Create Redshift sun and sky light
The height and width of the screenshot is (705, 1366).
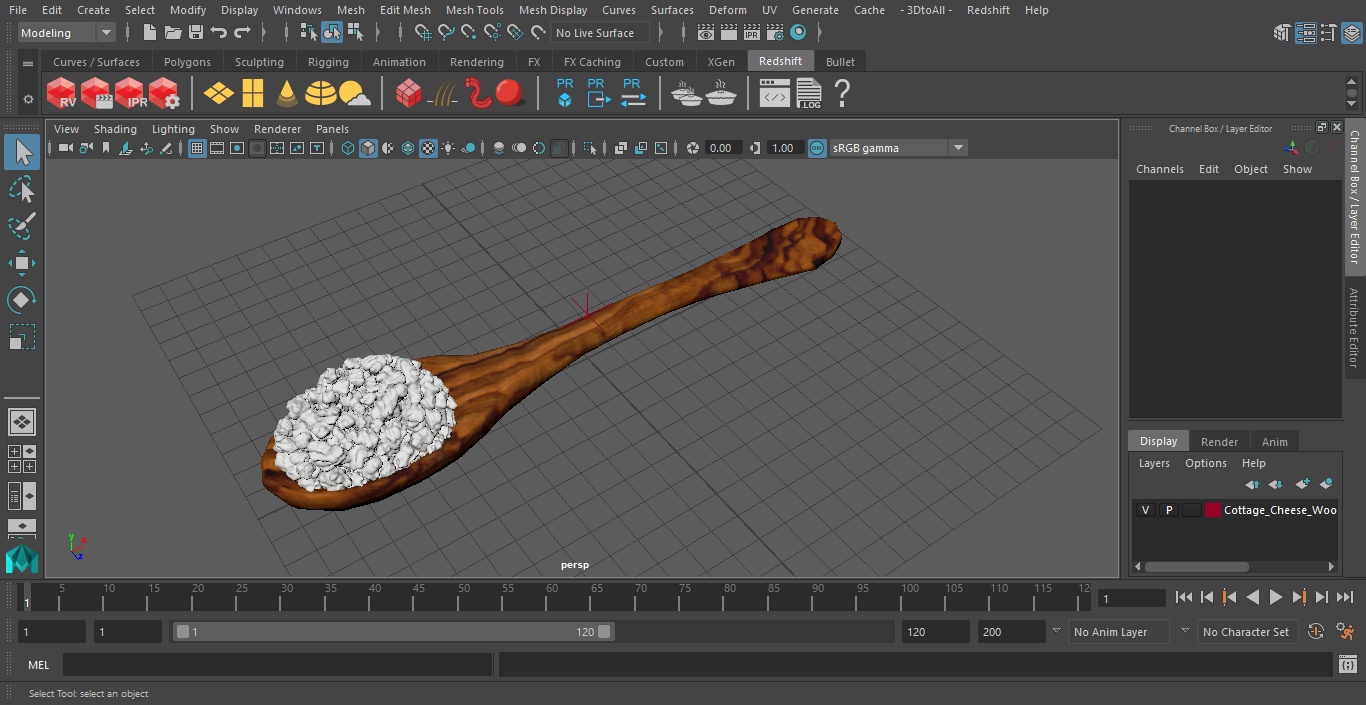(x=355, y=94)
